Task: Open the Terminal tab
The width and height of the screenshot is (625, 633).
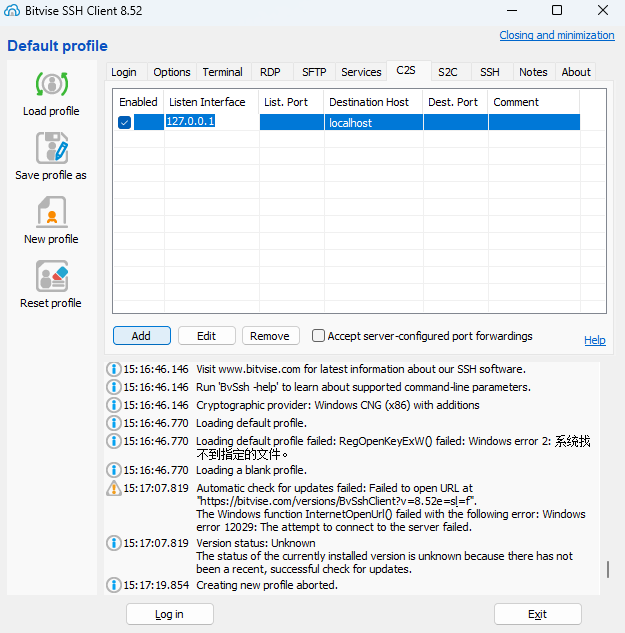Action: tap(222, 72)
